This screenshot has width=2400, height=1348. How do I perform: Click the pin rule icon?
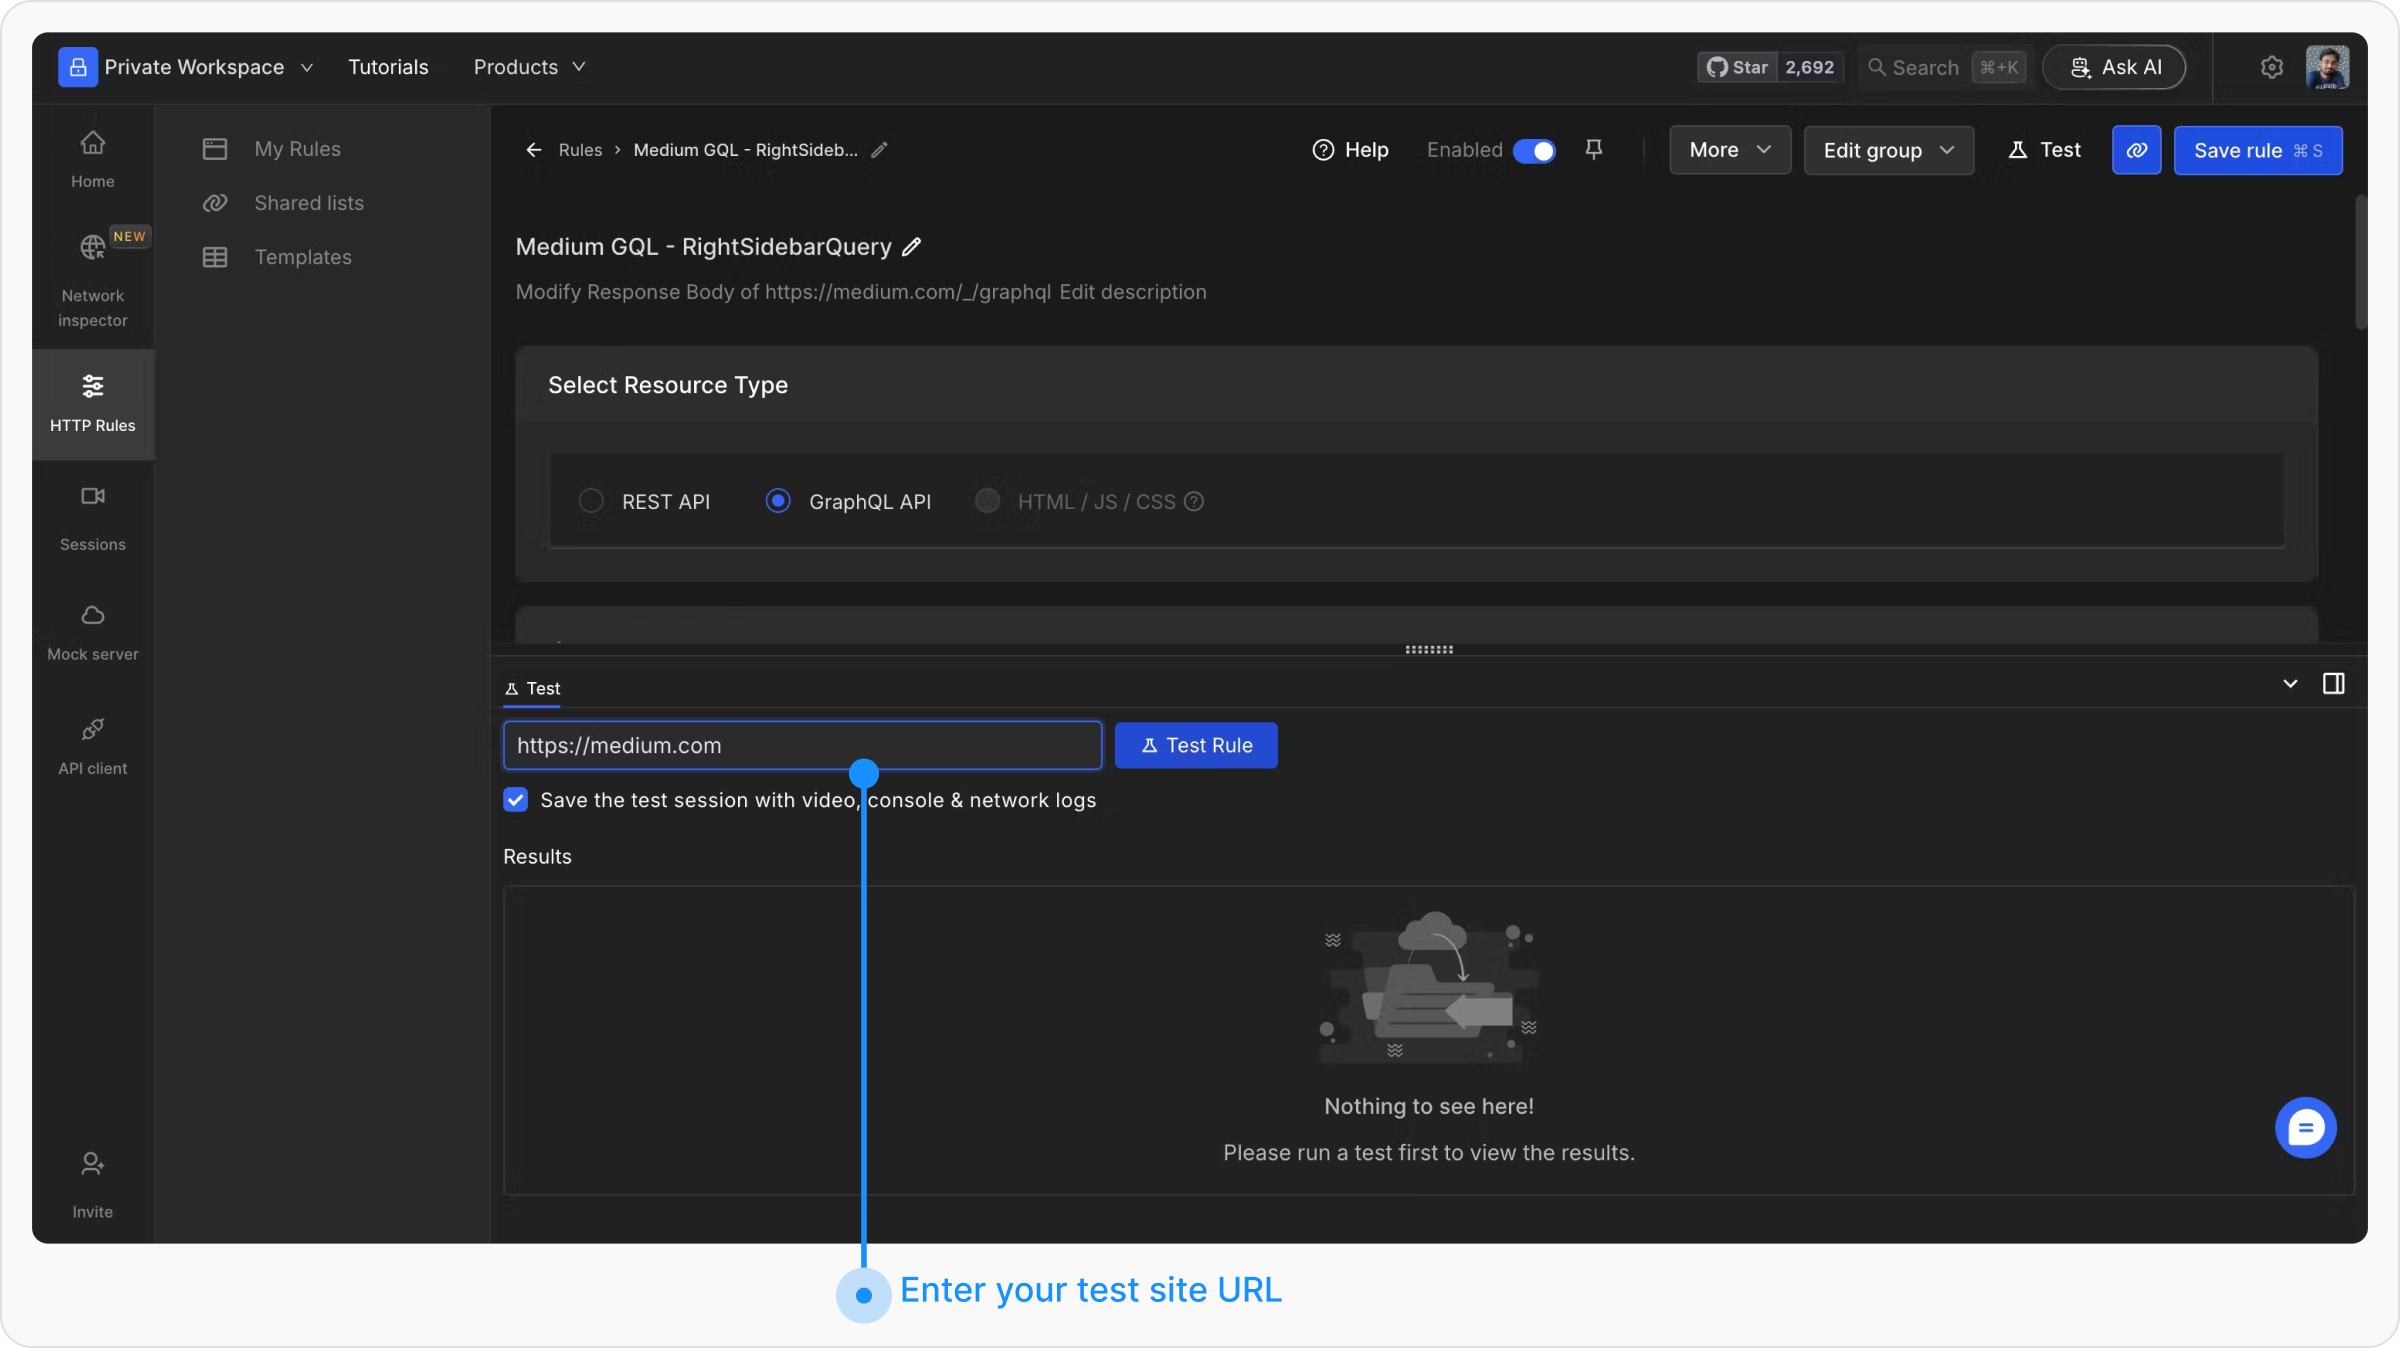1594,150
